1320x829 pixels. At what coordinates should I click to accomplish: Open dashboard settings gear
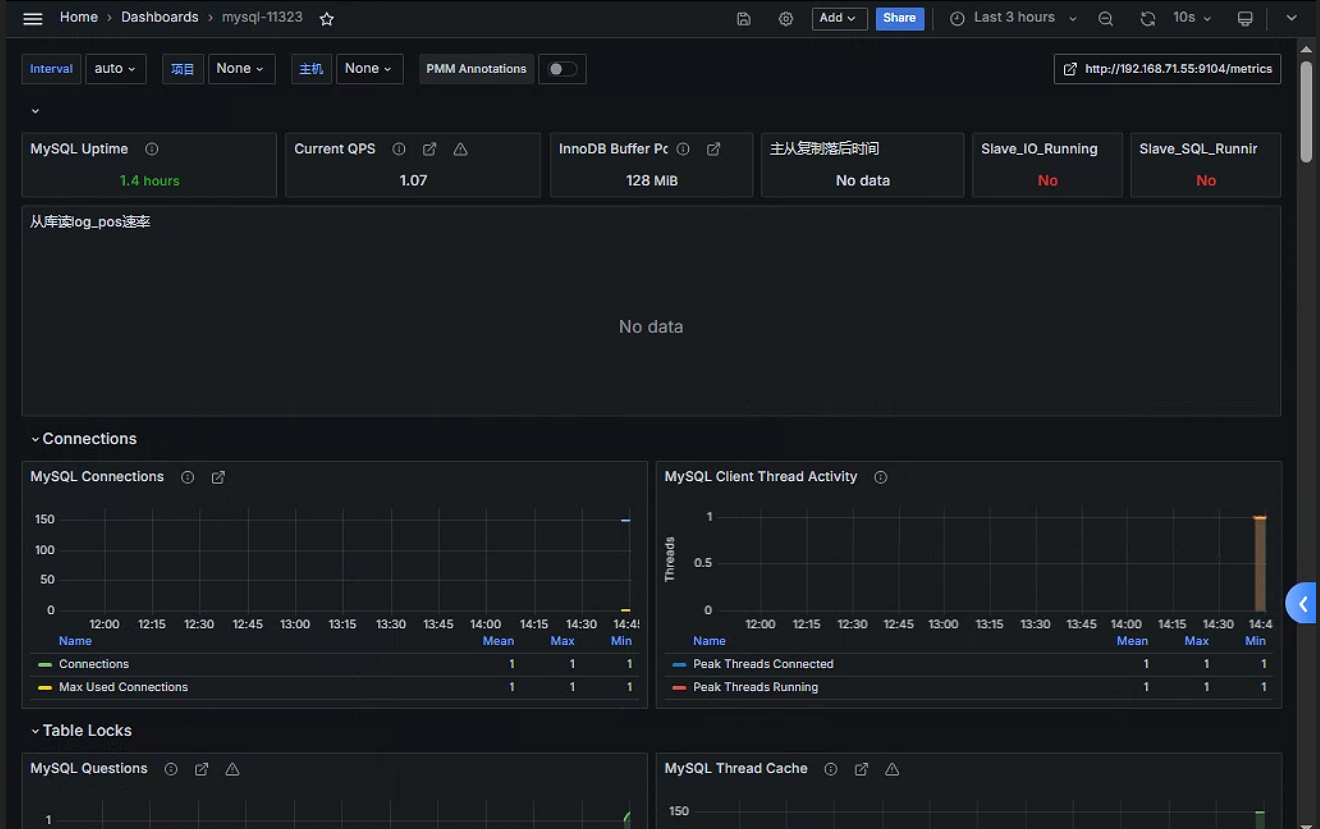coord(786,18)
